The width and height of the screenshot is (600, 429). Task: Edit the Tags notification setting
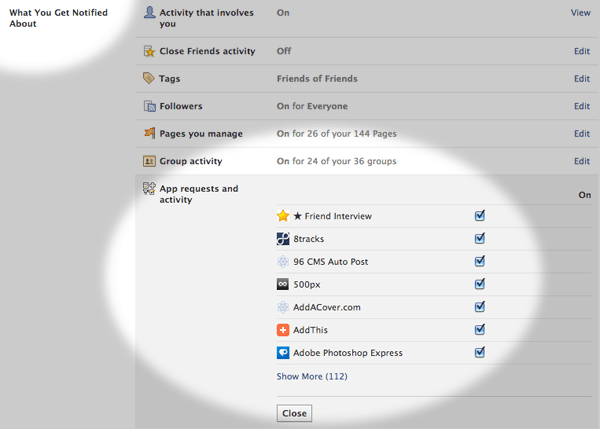pyautogui.click(x=582, y=78)
